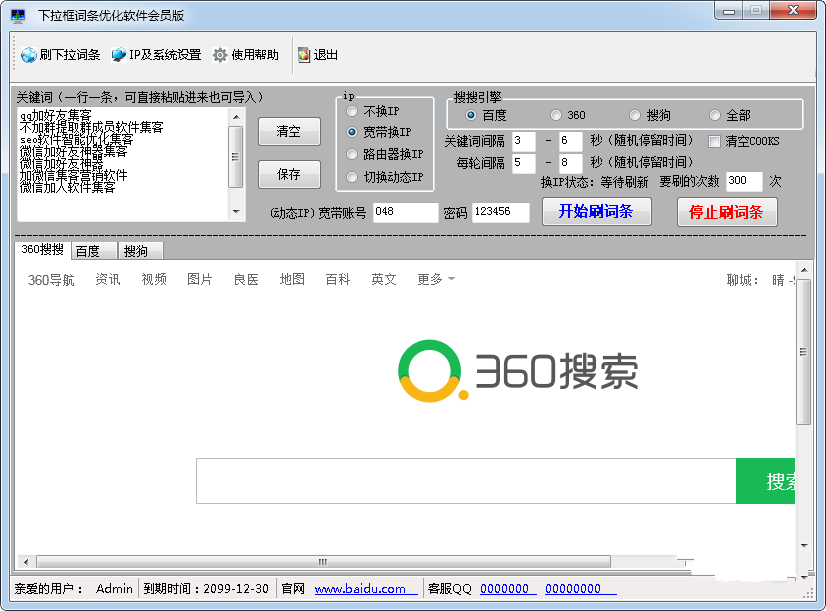The height and width of the screenshot is (611, 826).
Task: Click keyword line 微信加入软件集客
Action: 67,187
